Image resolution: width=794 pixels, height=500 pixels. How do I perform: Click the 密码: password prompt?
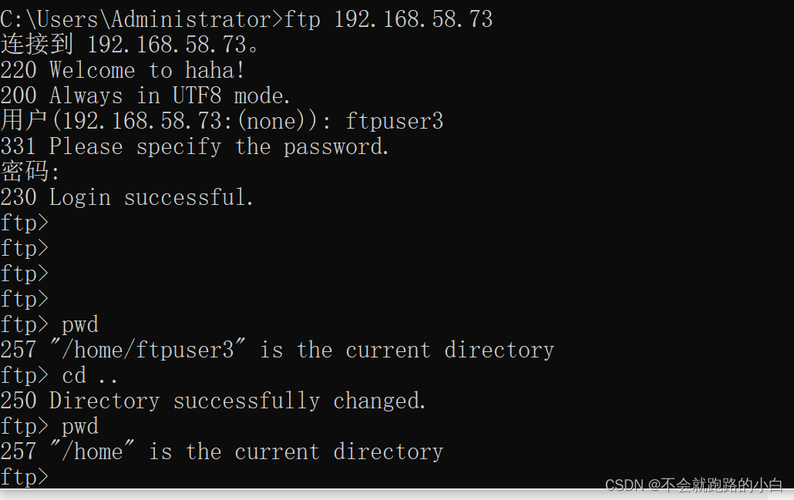click(30, 171)
